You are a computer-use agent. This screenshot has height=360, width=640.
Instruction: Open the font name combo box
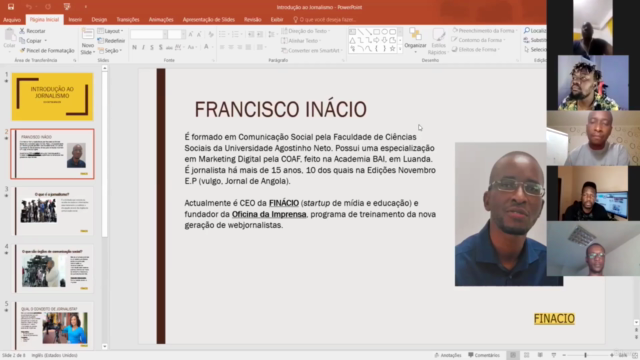point(149,35)
